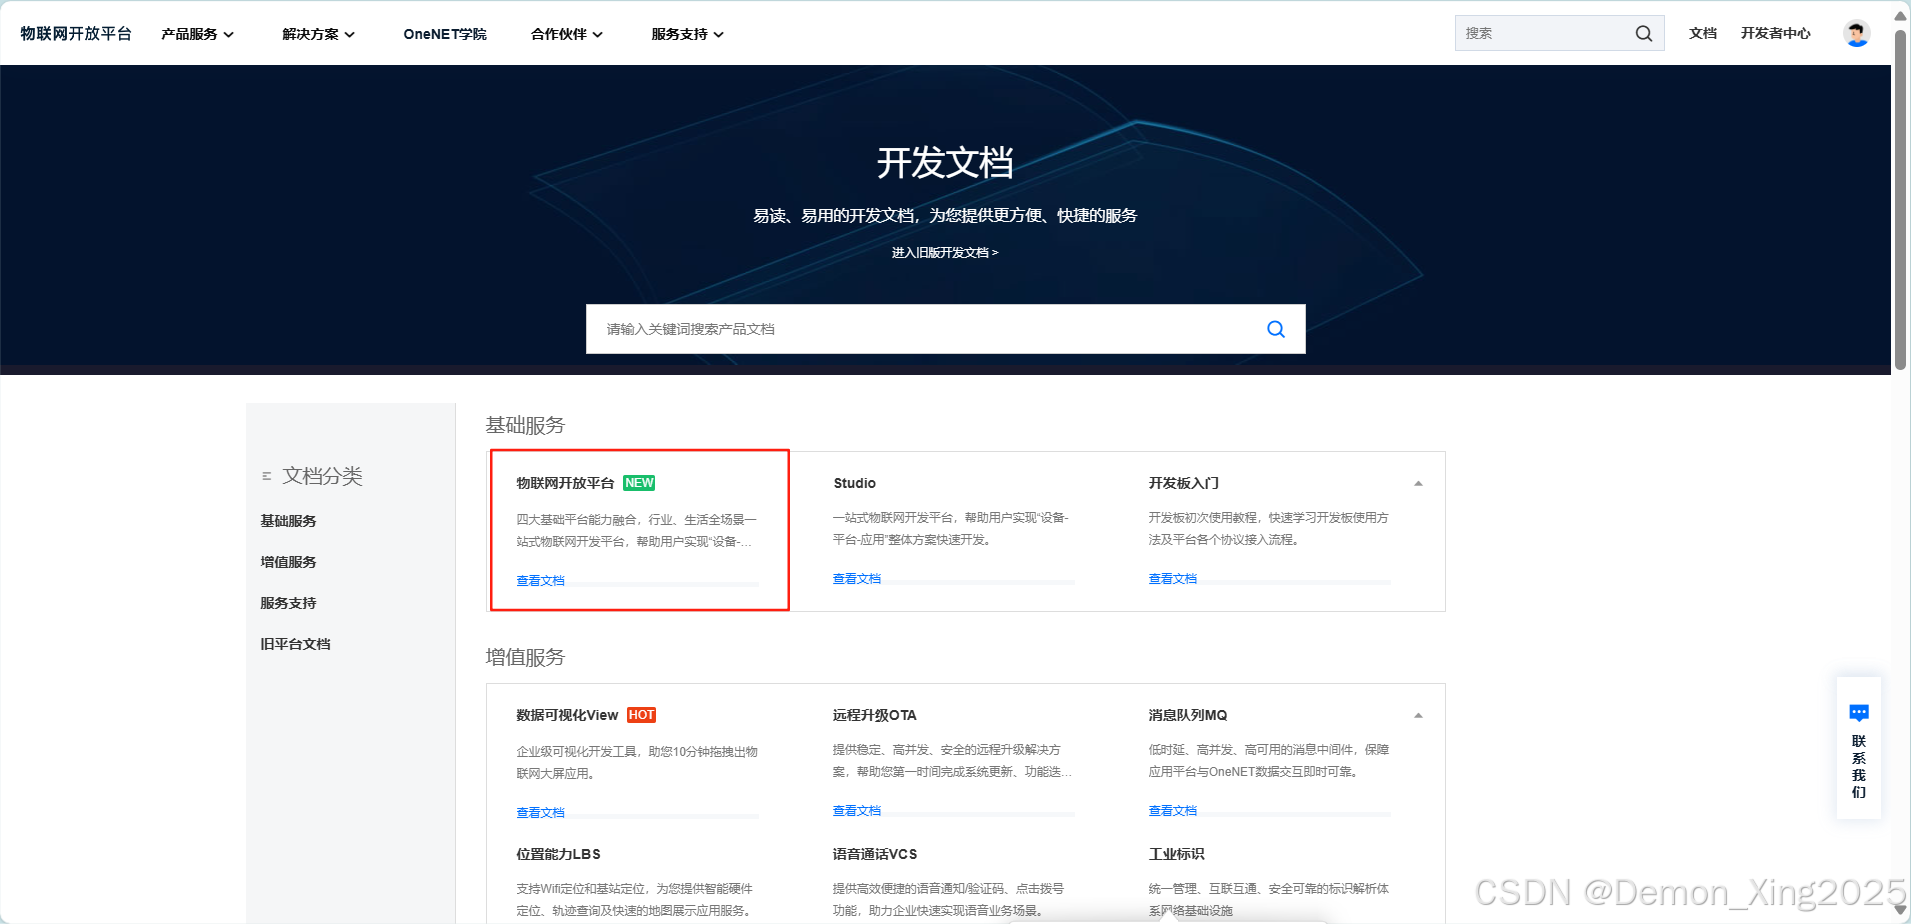Open 文档 in the top navigation
Image resolution: width=1911 pixels, height=924 pixels.
[1703, 33]
